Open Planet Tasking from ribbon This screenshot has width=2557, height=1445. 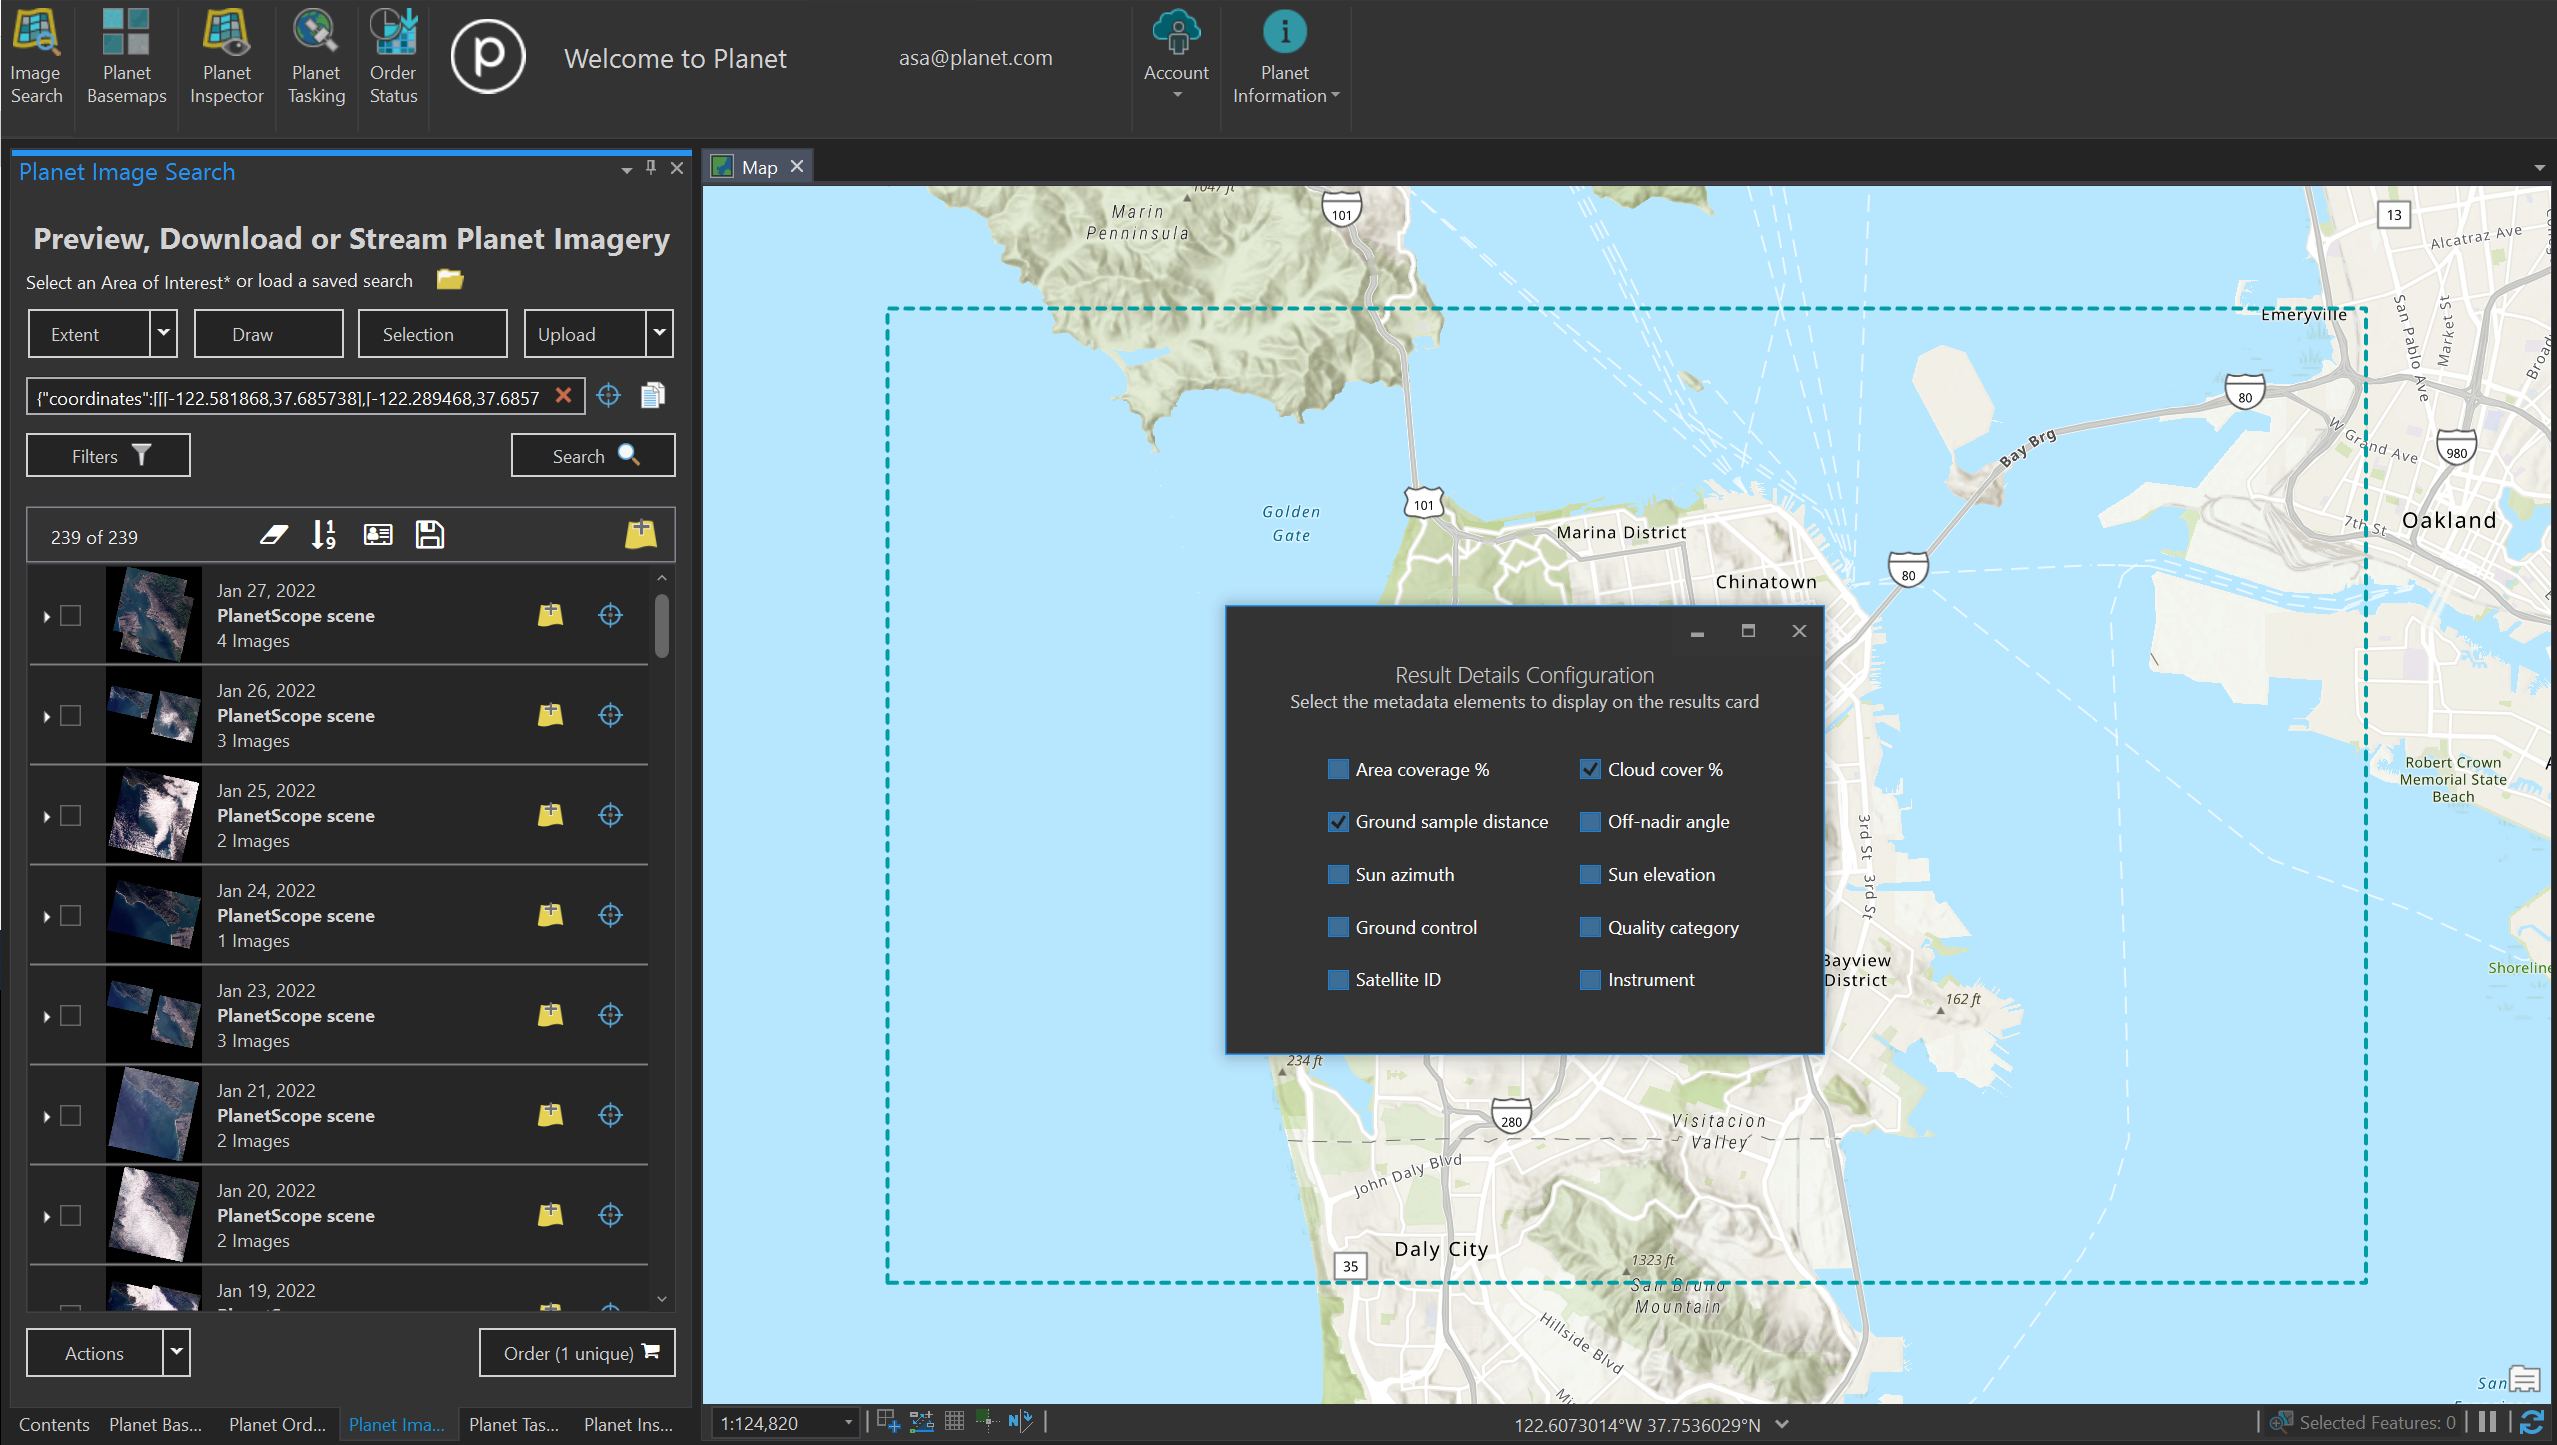pyautogui.click(x=316, y=57)
